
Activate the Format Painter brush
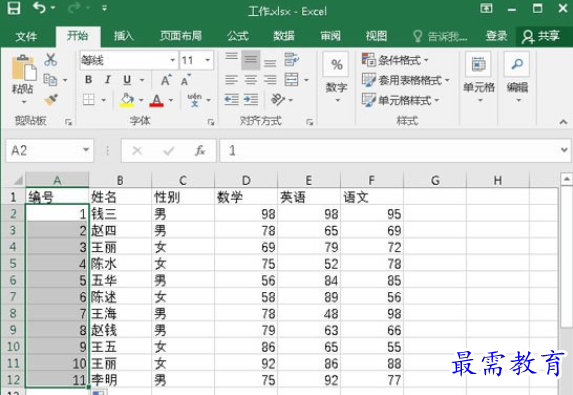click(50, 99)
